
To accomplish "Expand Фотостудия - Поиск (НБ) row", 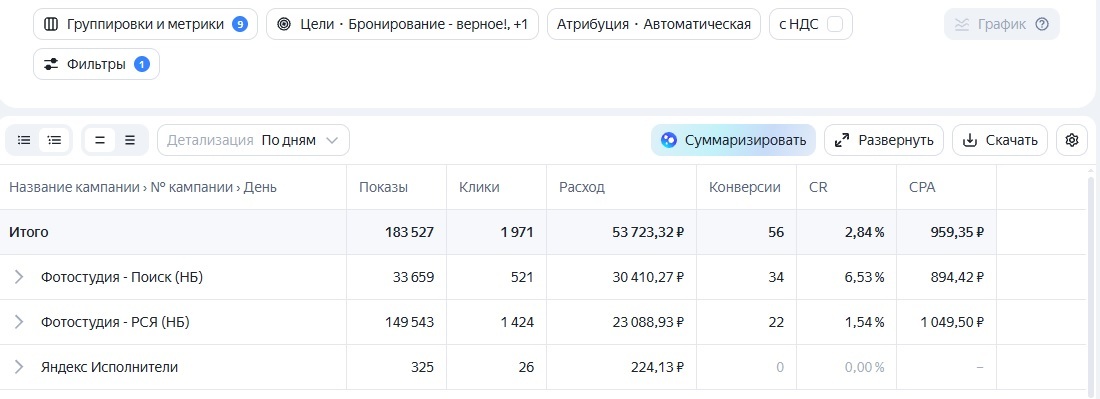I will [19, 277].
